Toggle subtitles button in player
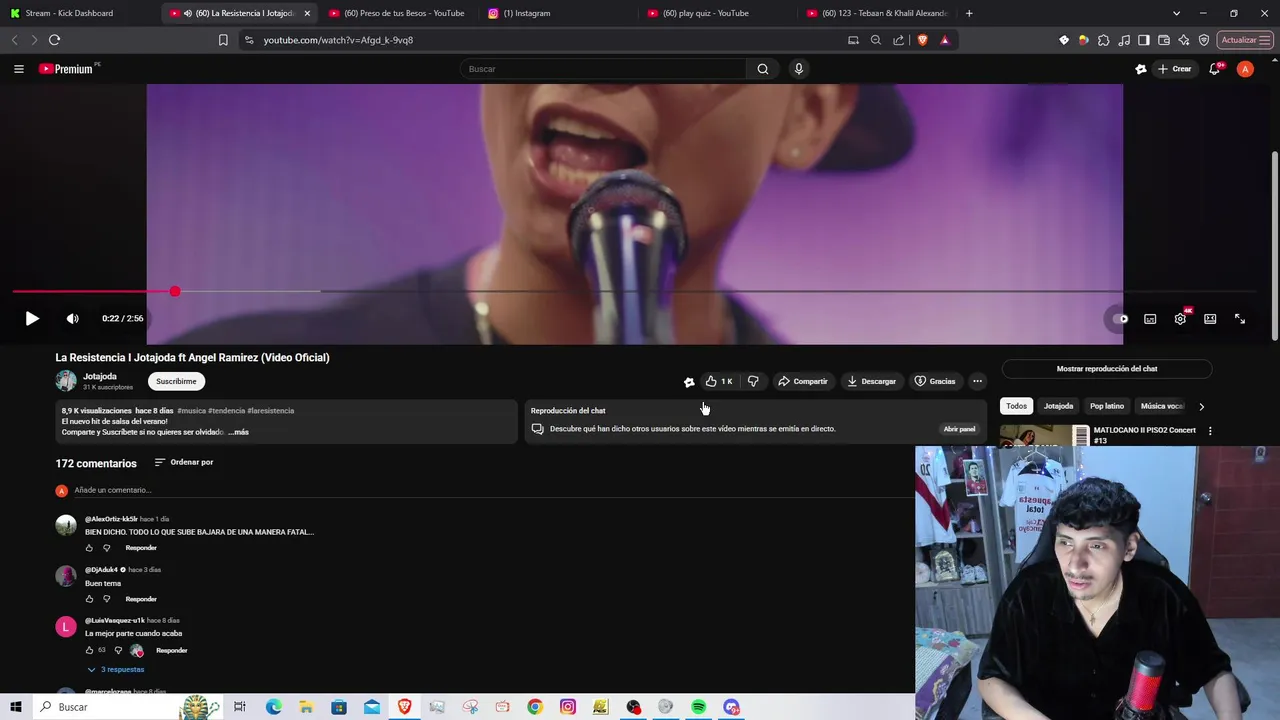This screenshot has height=720, width=1280. click(1150, 319)
